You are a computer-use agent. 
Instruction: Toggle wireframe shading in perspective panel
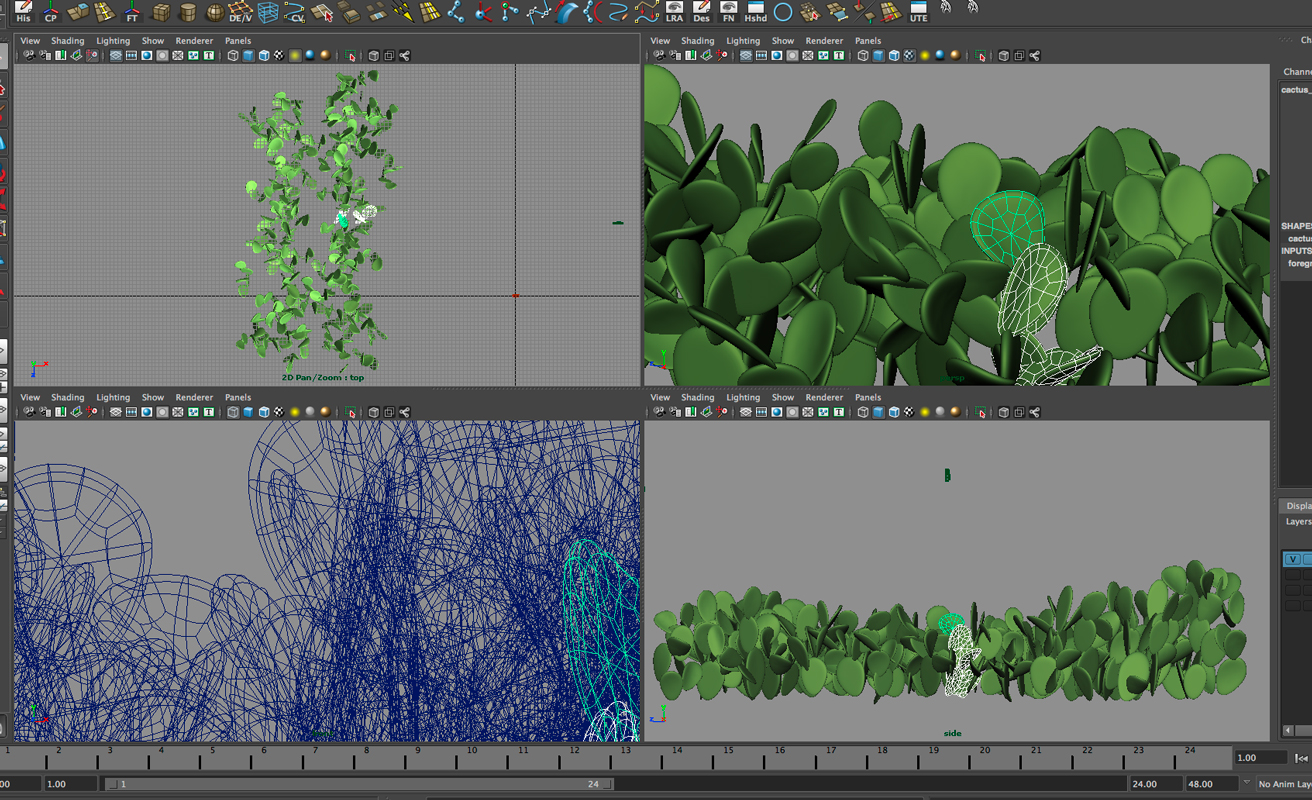tap(863, 56)
